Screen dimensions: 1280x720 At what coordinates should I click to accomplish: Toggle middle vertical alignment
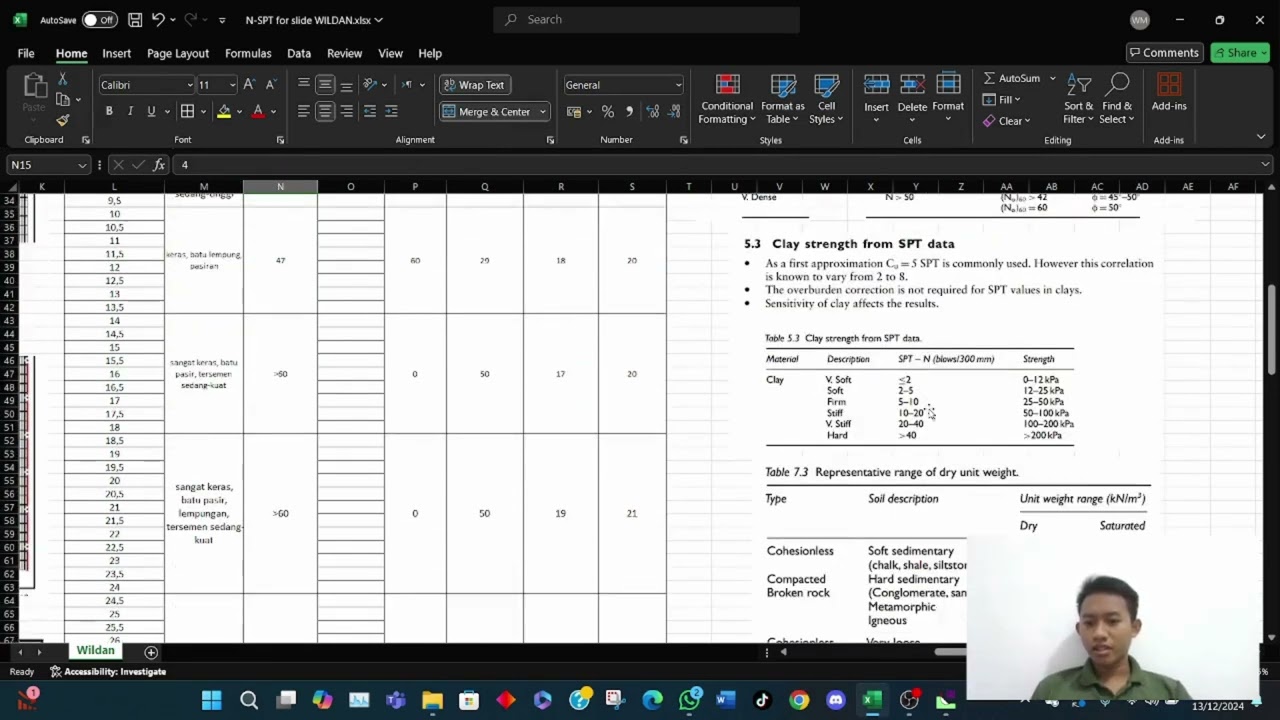coord(325,85)
